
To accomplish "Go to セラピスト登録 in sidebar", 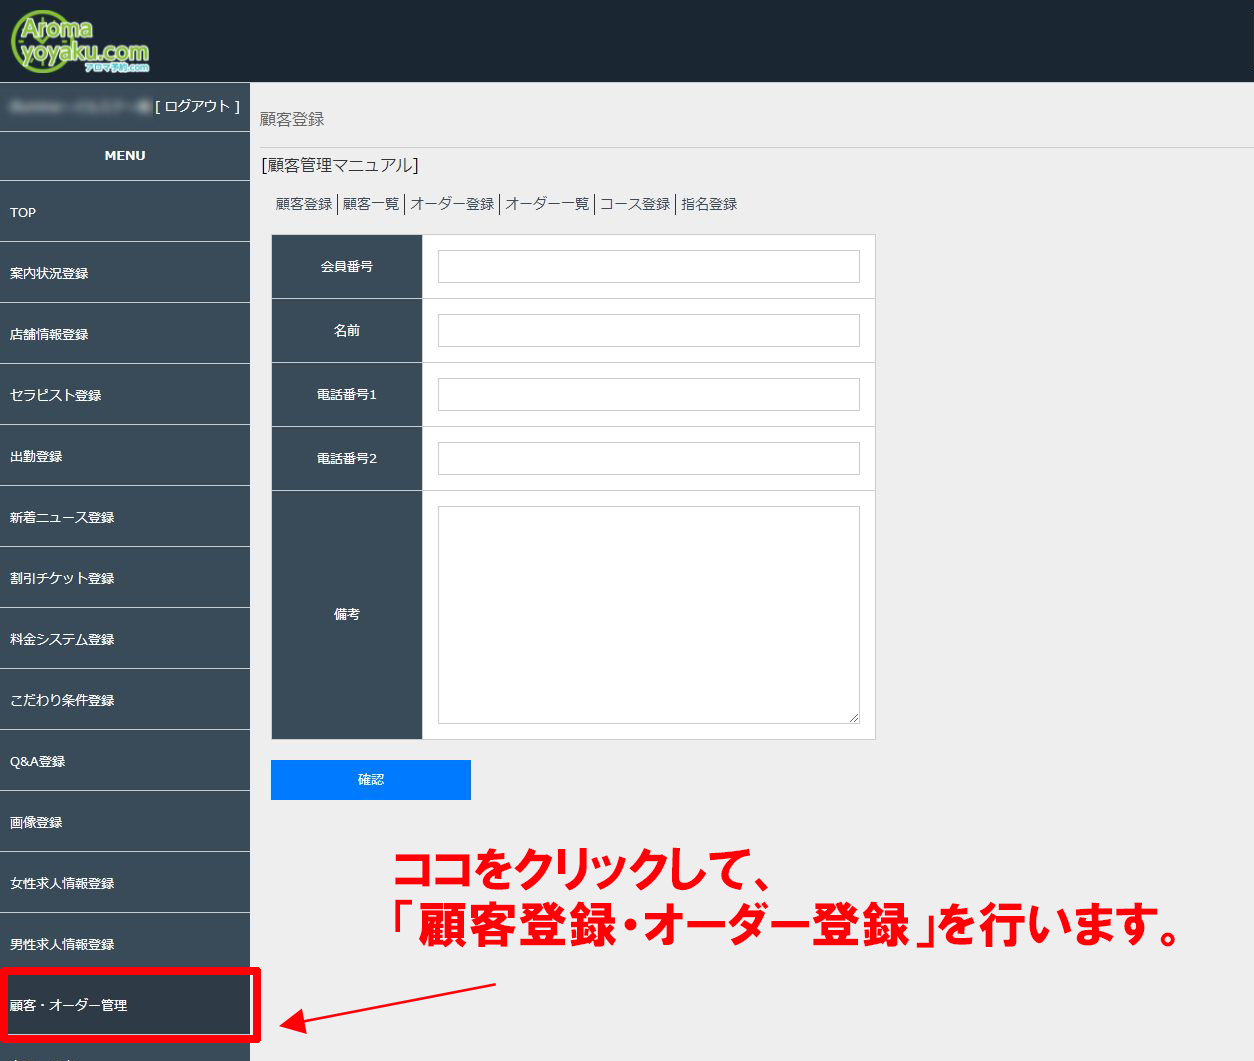I will click(x=56, y=395).
